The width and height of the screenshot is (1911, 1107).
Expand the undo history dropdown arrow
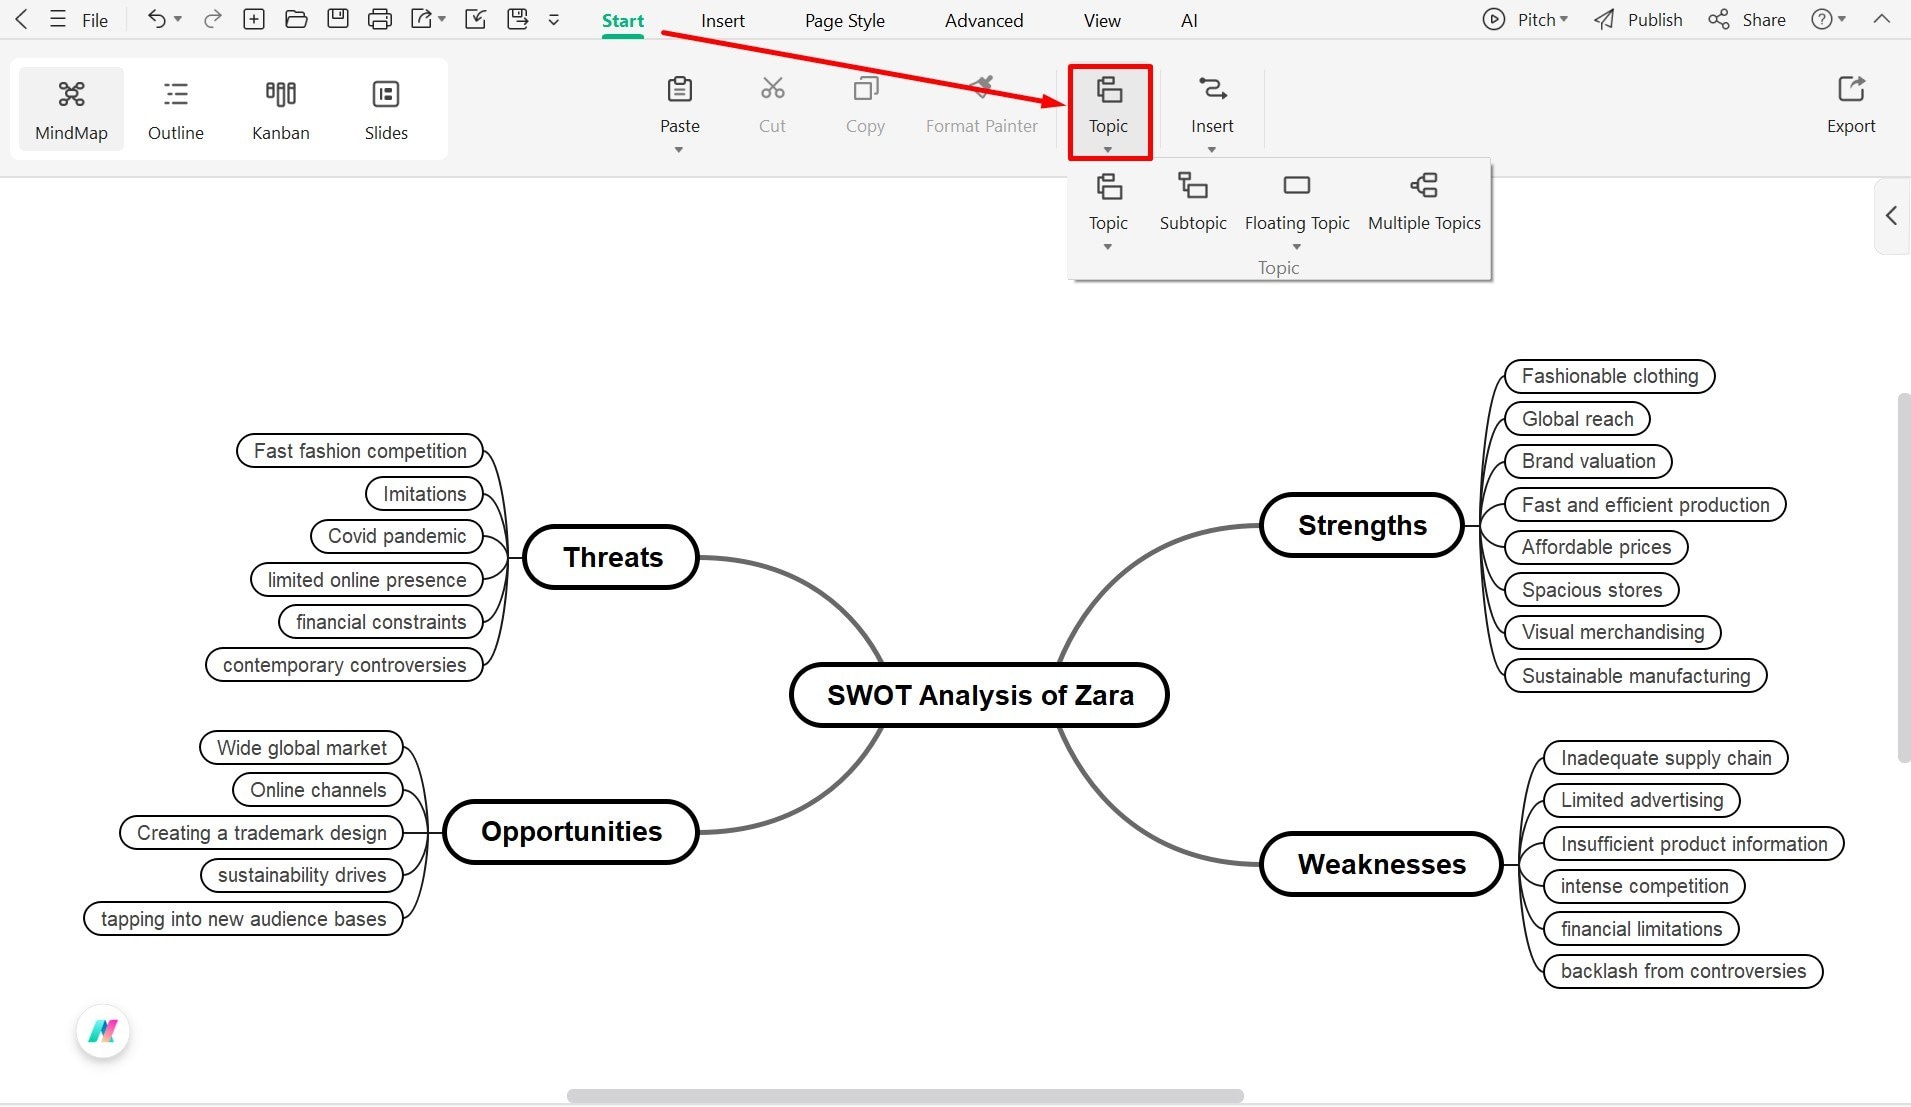tap(178, 19)
